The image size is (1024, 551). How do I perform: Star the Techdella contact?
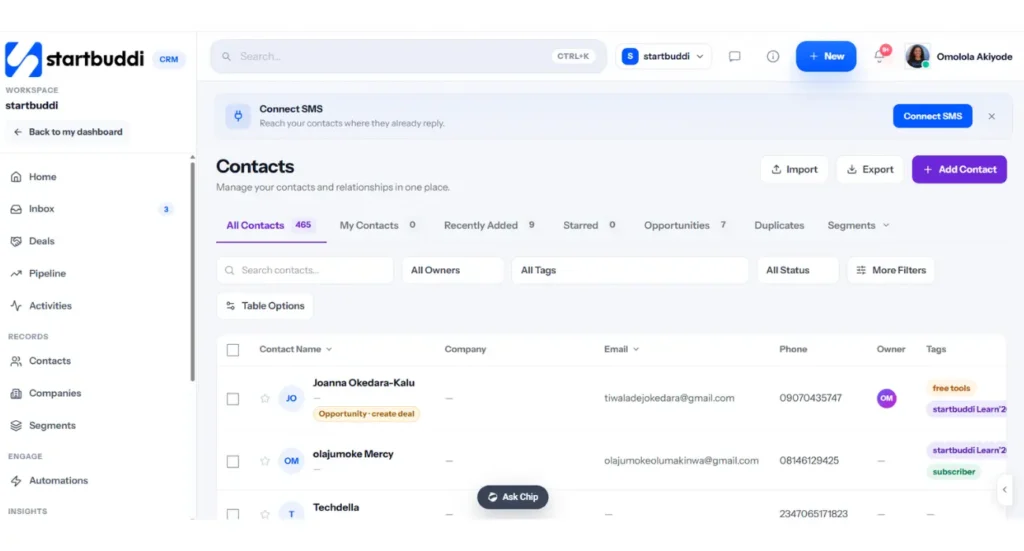(264, 514)
